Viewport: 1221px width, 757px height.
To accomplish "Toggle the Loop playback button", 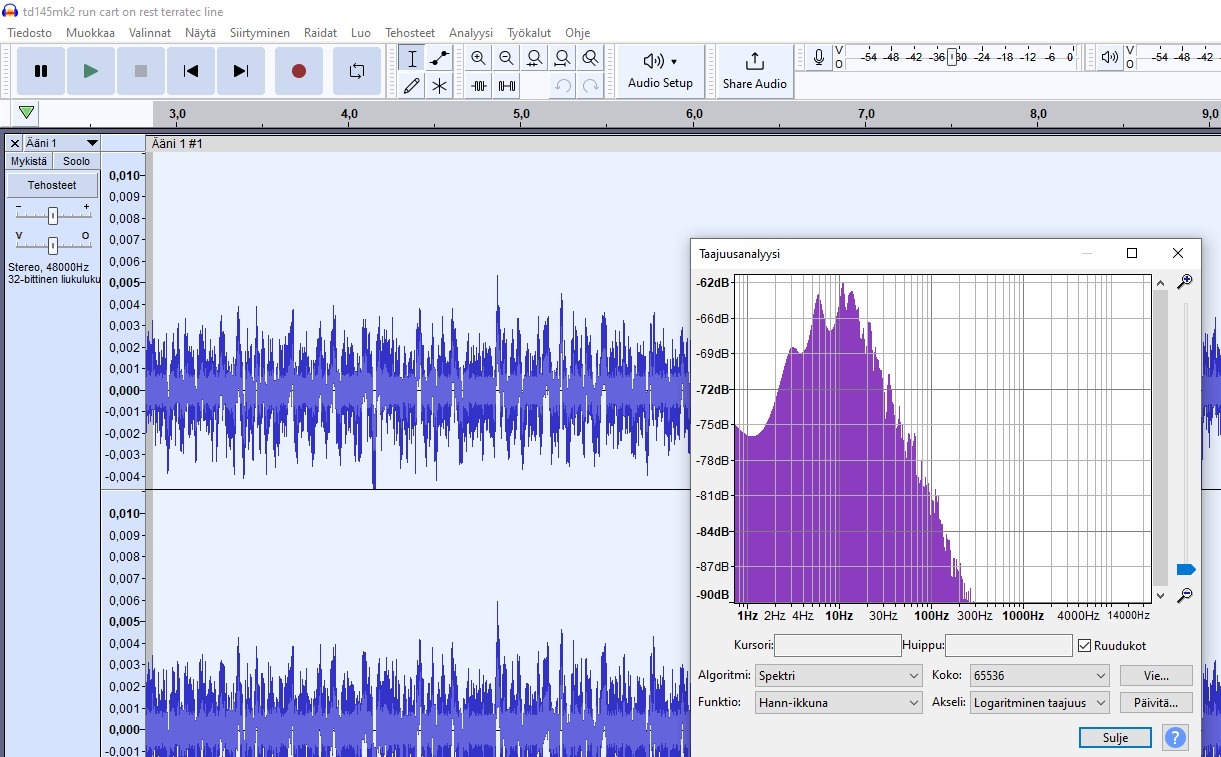I will coord(357,71).
